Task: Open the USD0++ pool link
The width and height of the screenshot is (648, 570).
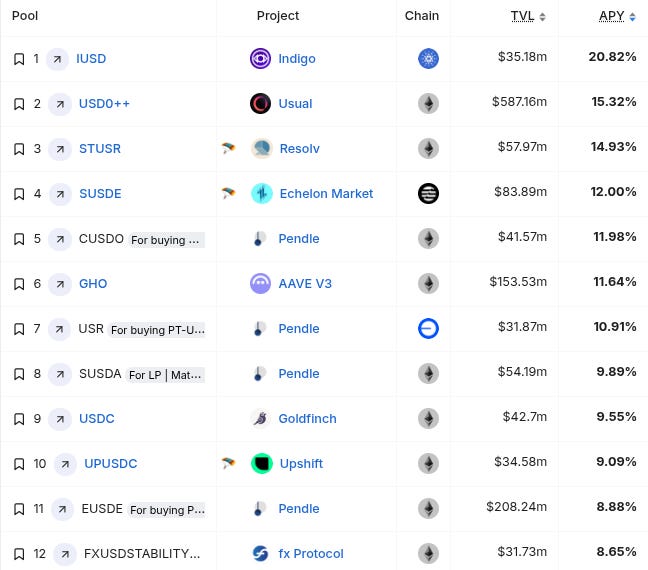Action: pyautogui.click(x=104, y=104)
